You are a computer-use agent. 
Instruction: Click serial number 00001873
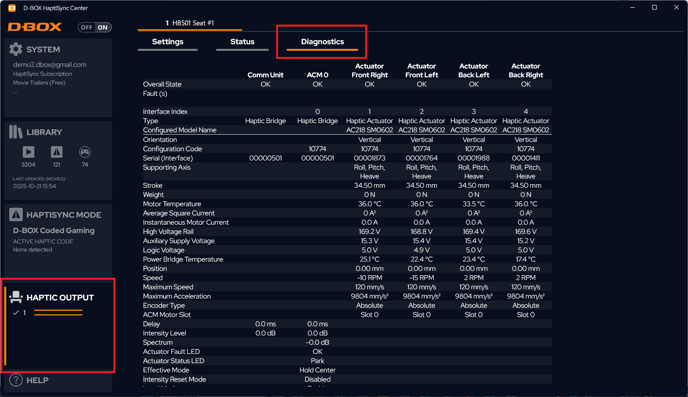(x=369, y=158)
